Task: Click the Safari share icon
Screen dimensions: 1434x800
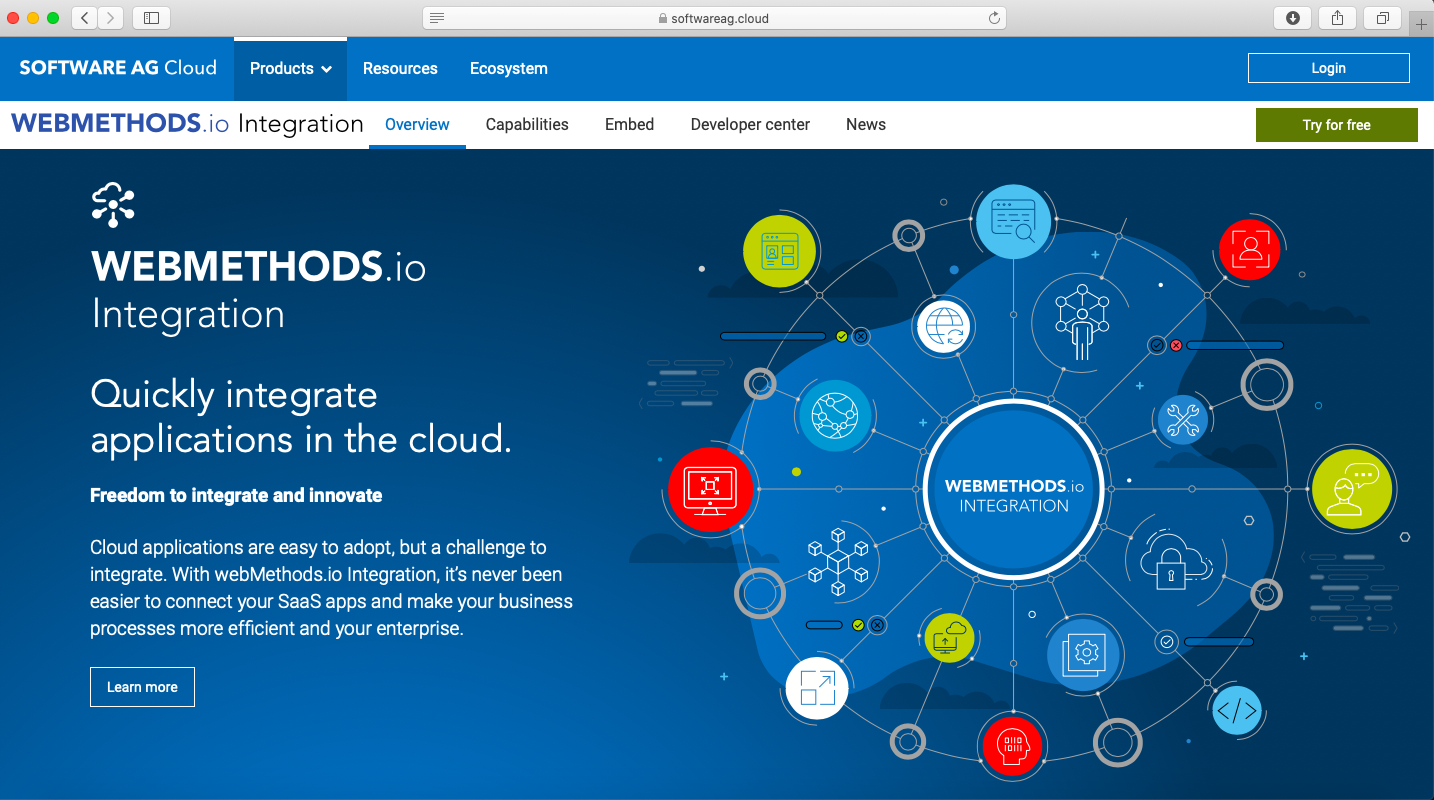Action: point(1337,18)
